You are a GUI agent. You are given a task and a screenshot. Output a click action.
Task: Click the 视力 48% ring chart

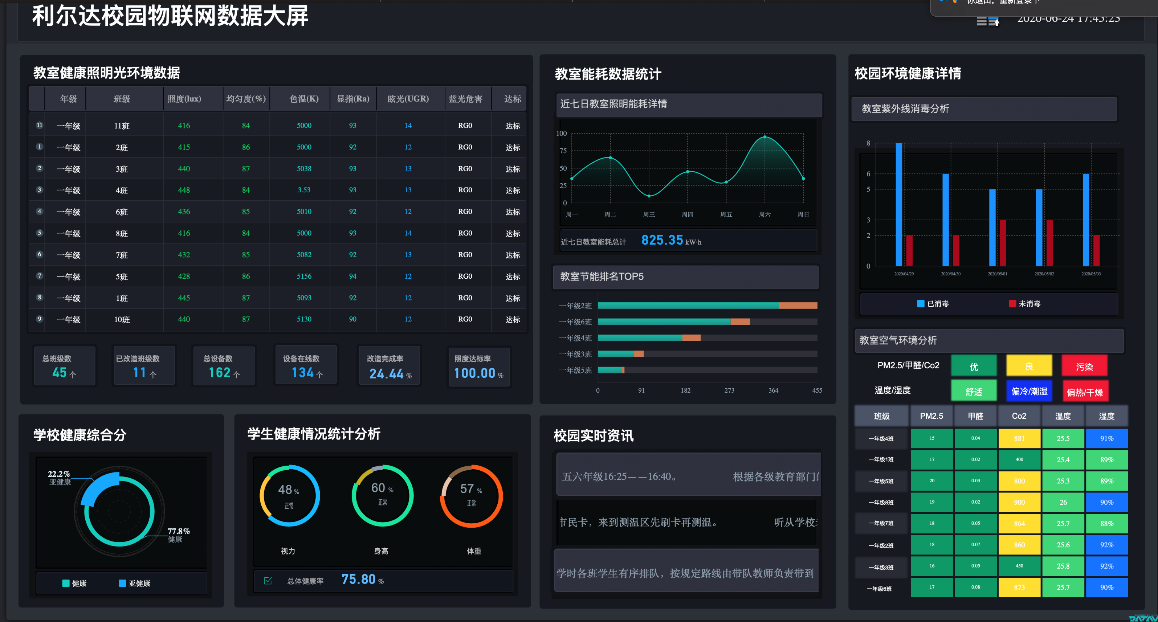tap(290, 495)
